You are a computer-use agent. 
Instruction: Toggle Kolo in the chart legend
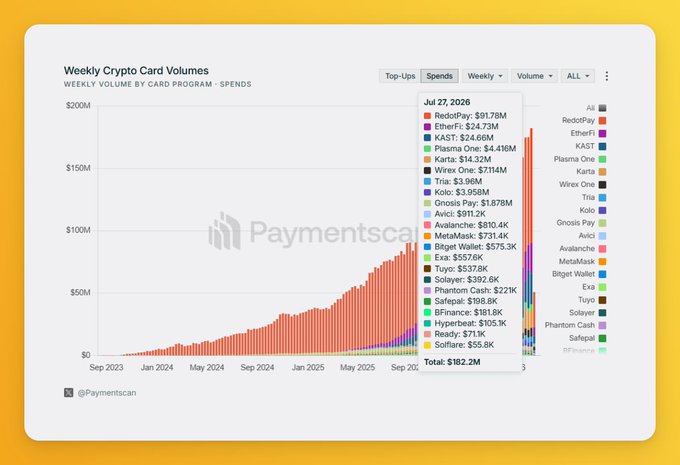tap(593, 210)
